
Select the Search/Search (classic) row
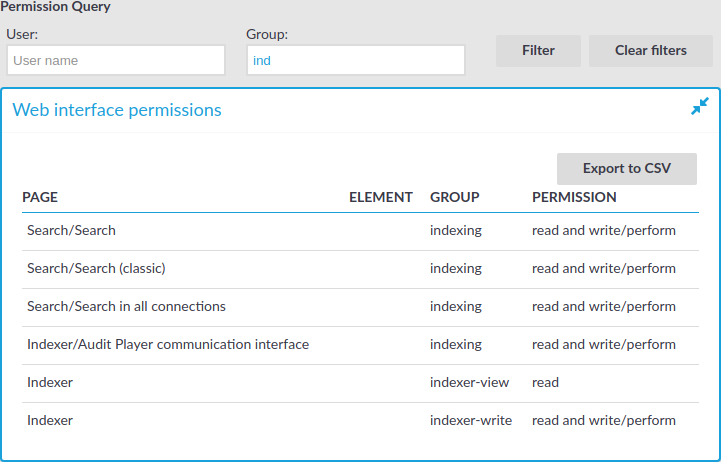click(x=360, y=270)
